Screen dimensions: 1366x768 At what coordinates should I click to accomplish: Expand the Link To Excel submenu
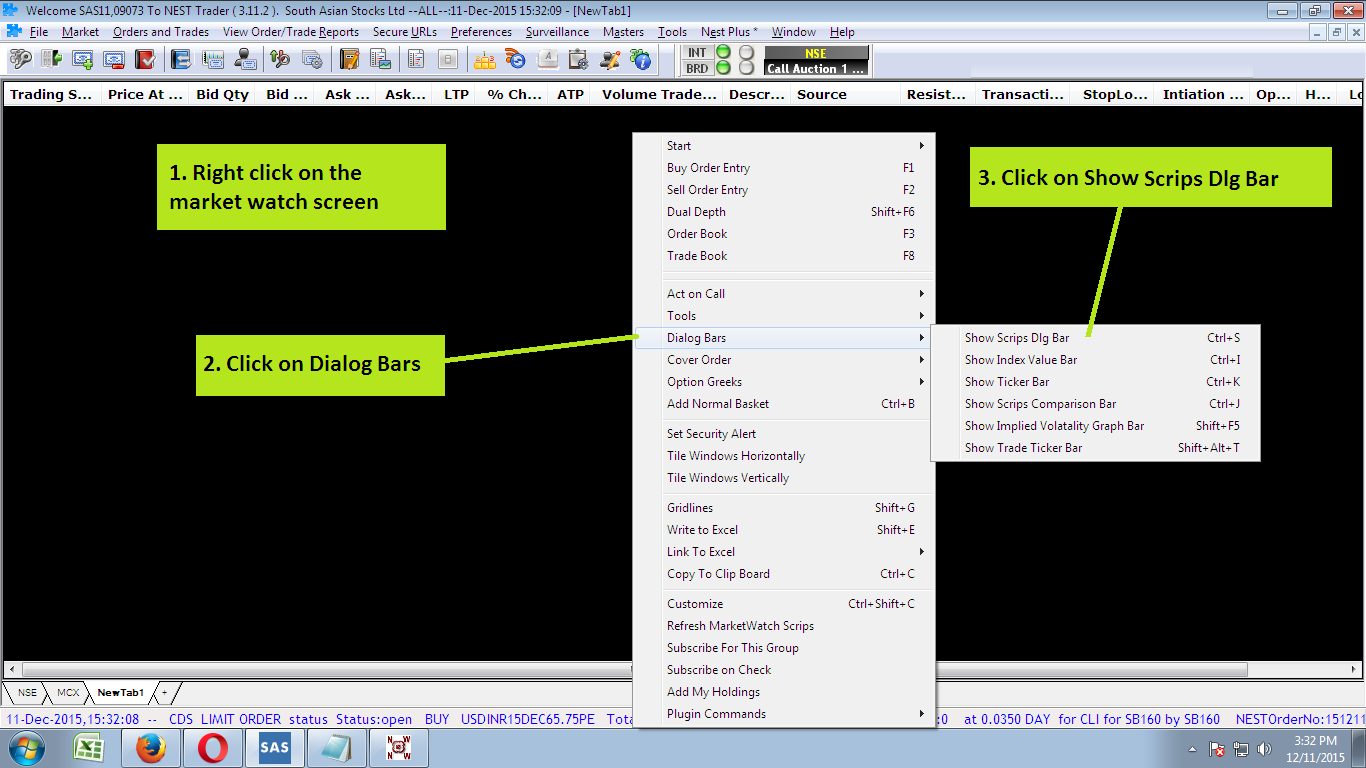pos(785,552)
